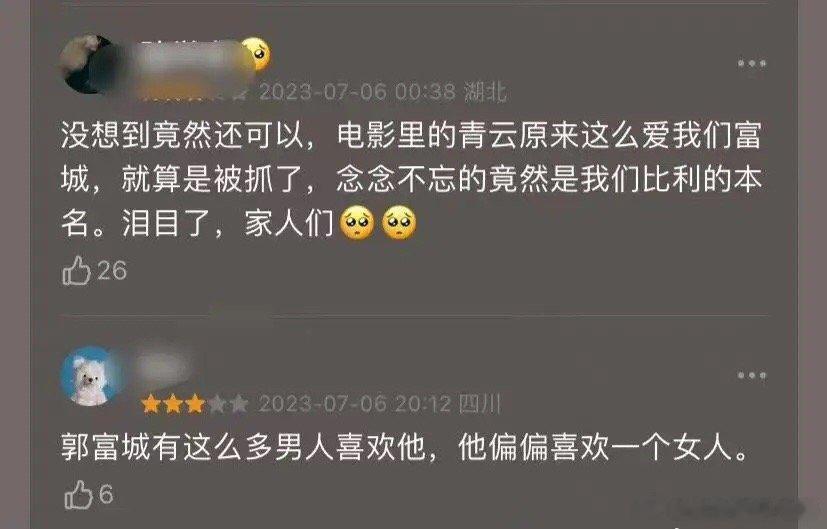Click the third orange rating star
827x529 pixels.
[x=195, y=404]
